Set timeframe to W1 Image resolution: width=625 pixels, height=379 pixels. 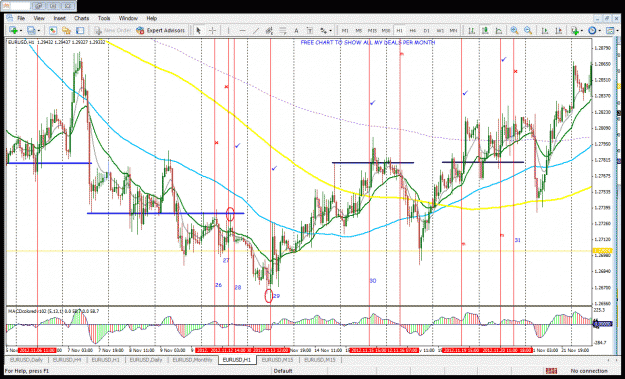coord(440,30)
